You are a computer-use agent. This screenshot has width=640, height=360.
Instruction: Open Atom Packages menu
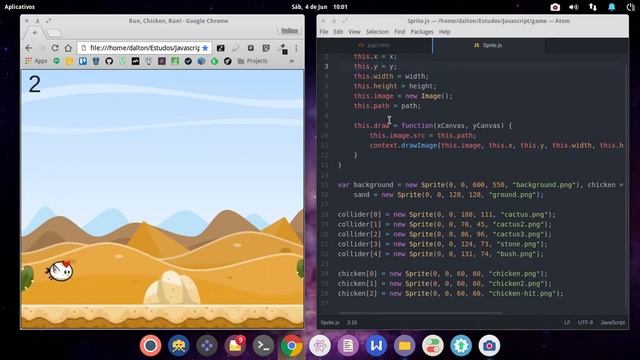pyautogui.click(x=422, y=32)
